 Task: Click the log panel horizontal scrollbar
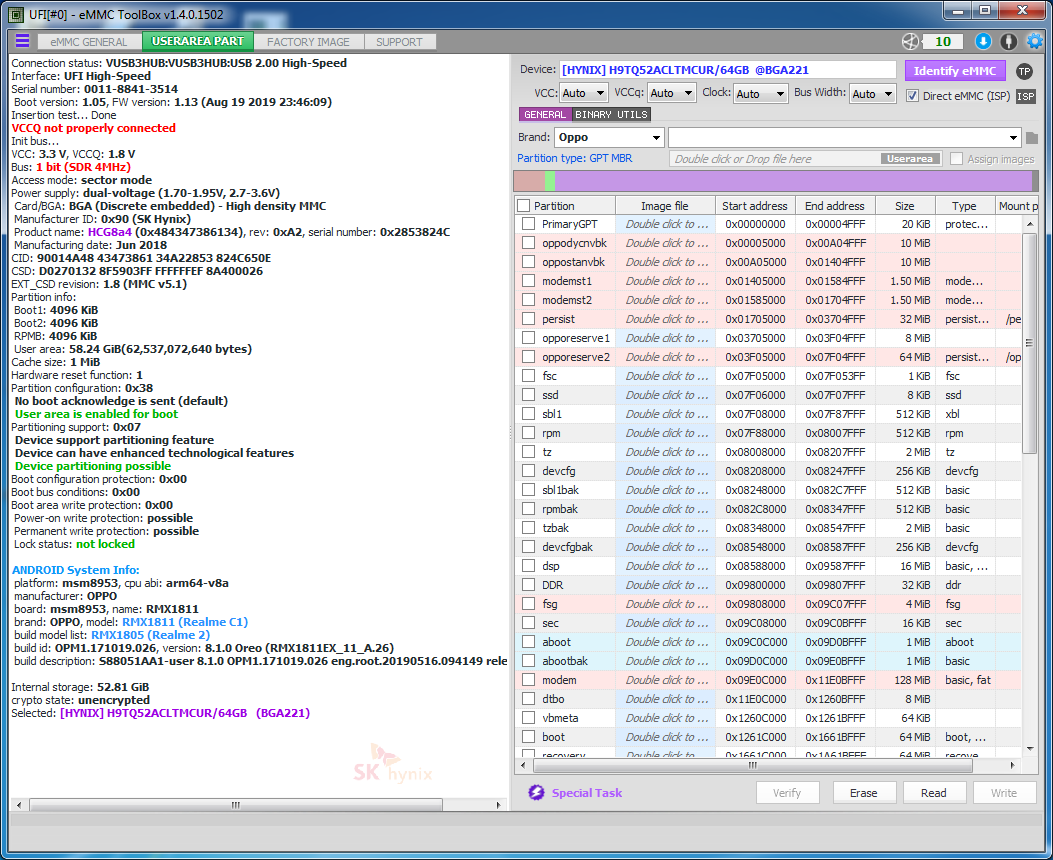[236, 804]
